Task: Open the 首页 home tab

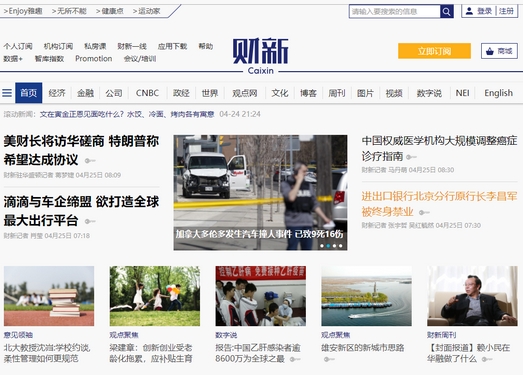Action: (x=29, y=93)
